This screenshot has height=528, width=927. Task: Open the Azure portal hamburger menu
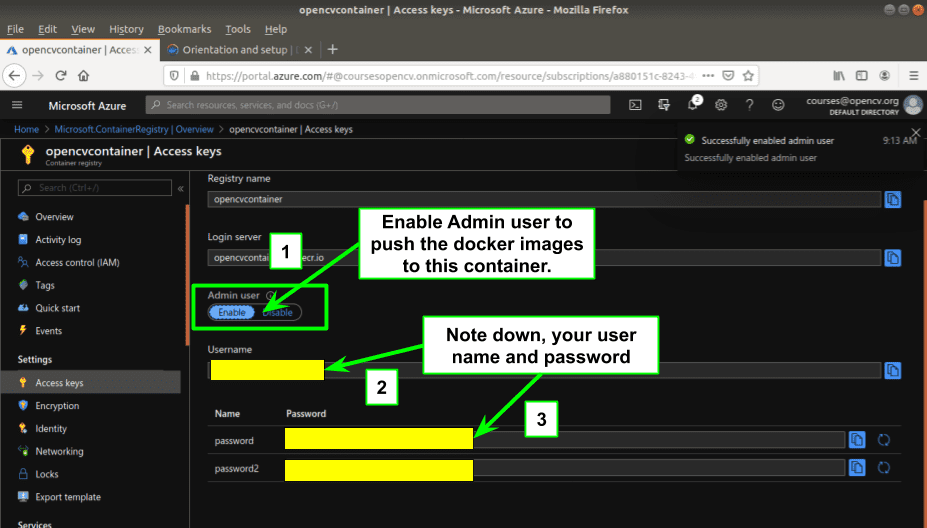tap(17, 105)
